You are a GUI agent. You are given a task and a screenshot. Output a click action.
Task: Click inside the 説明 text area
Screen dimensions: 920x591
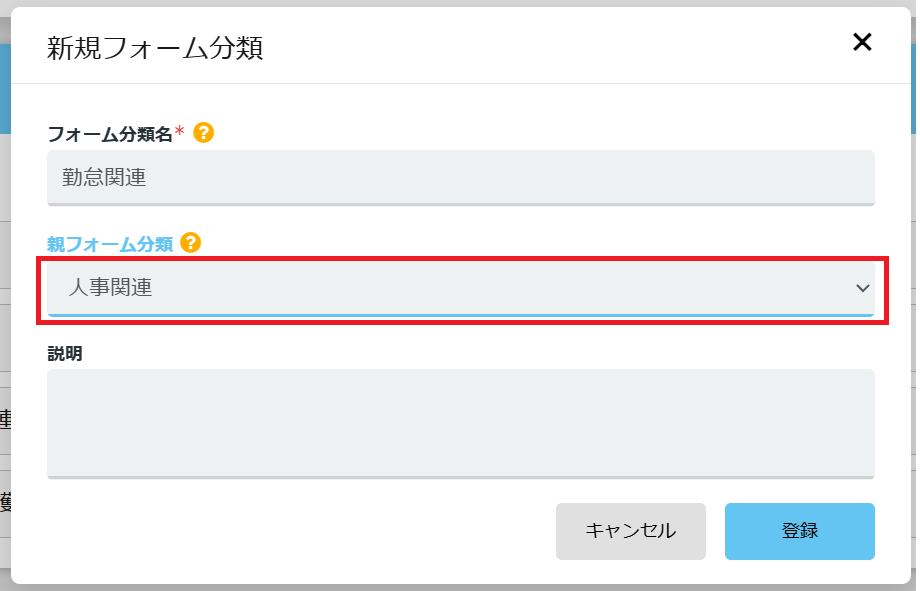461,424
